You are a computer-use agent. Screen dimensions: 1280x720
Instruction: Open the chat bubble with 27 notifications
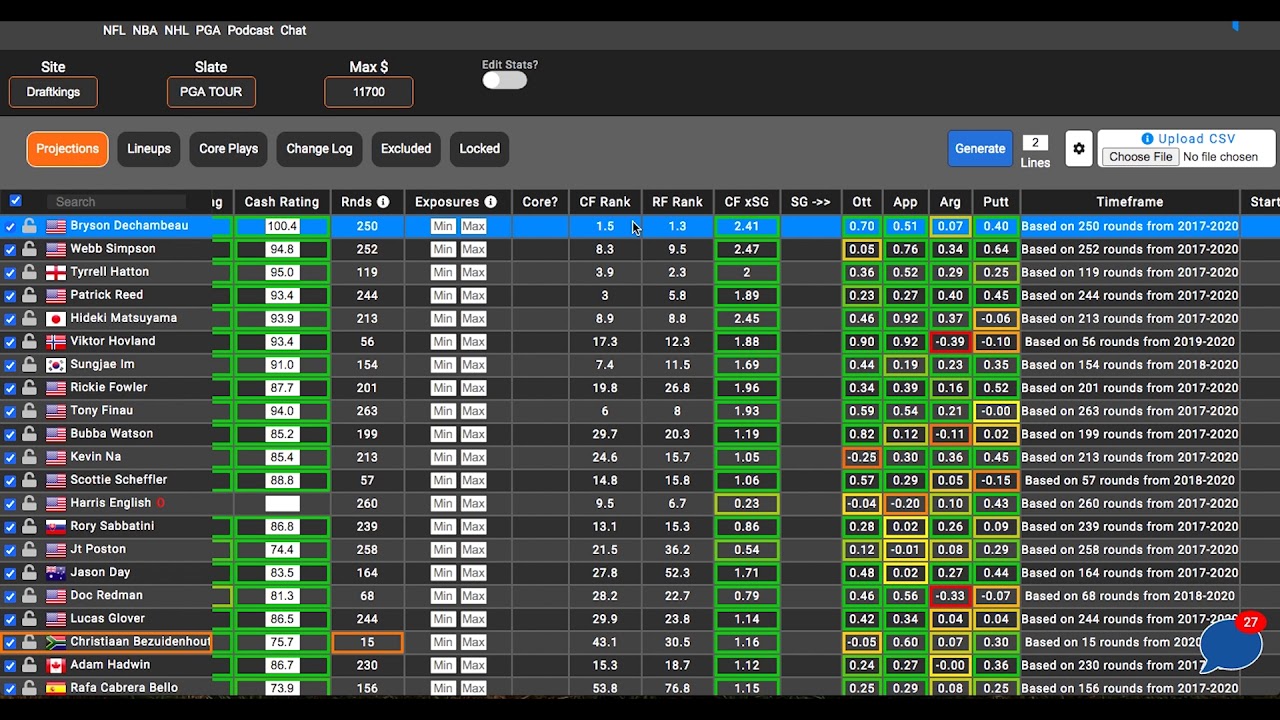coord(1230,645)
